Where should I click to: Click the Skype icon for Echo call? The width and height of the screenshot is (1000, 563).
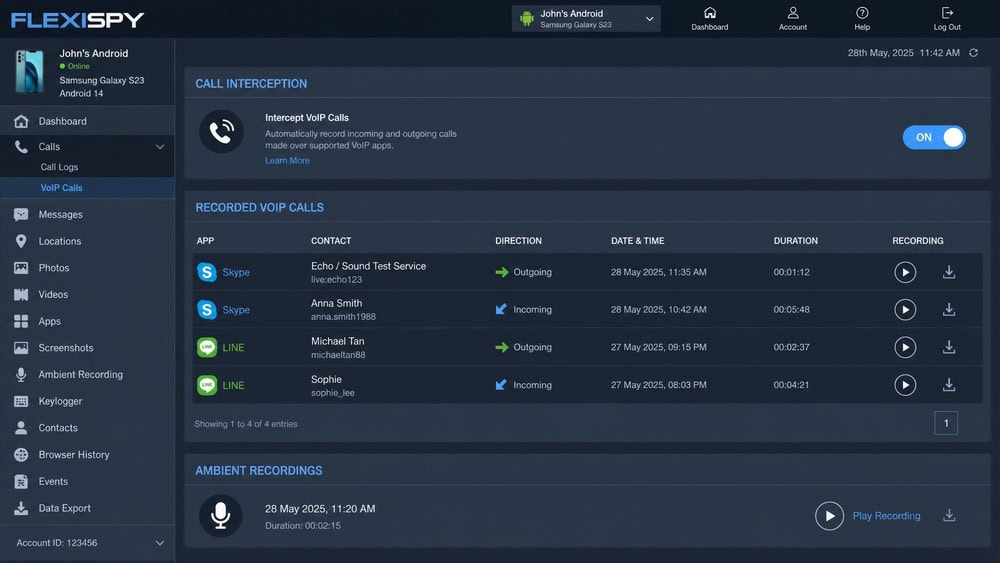207,272
